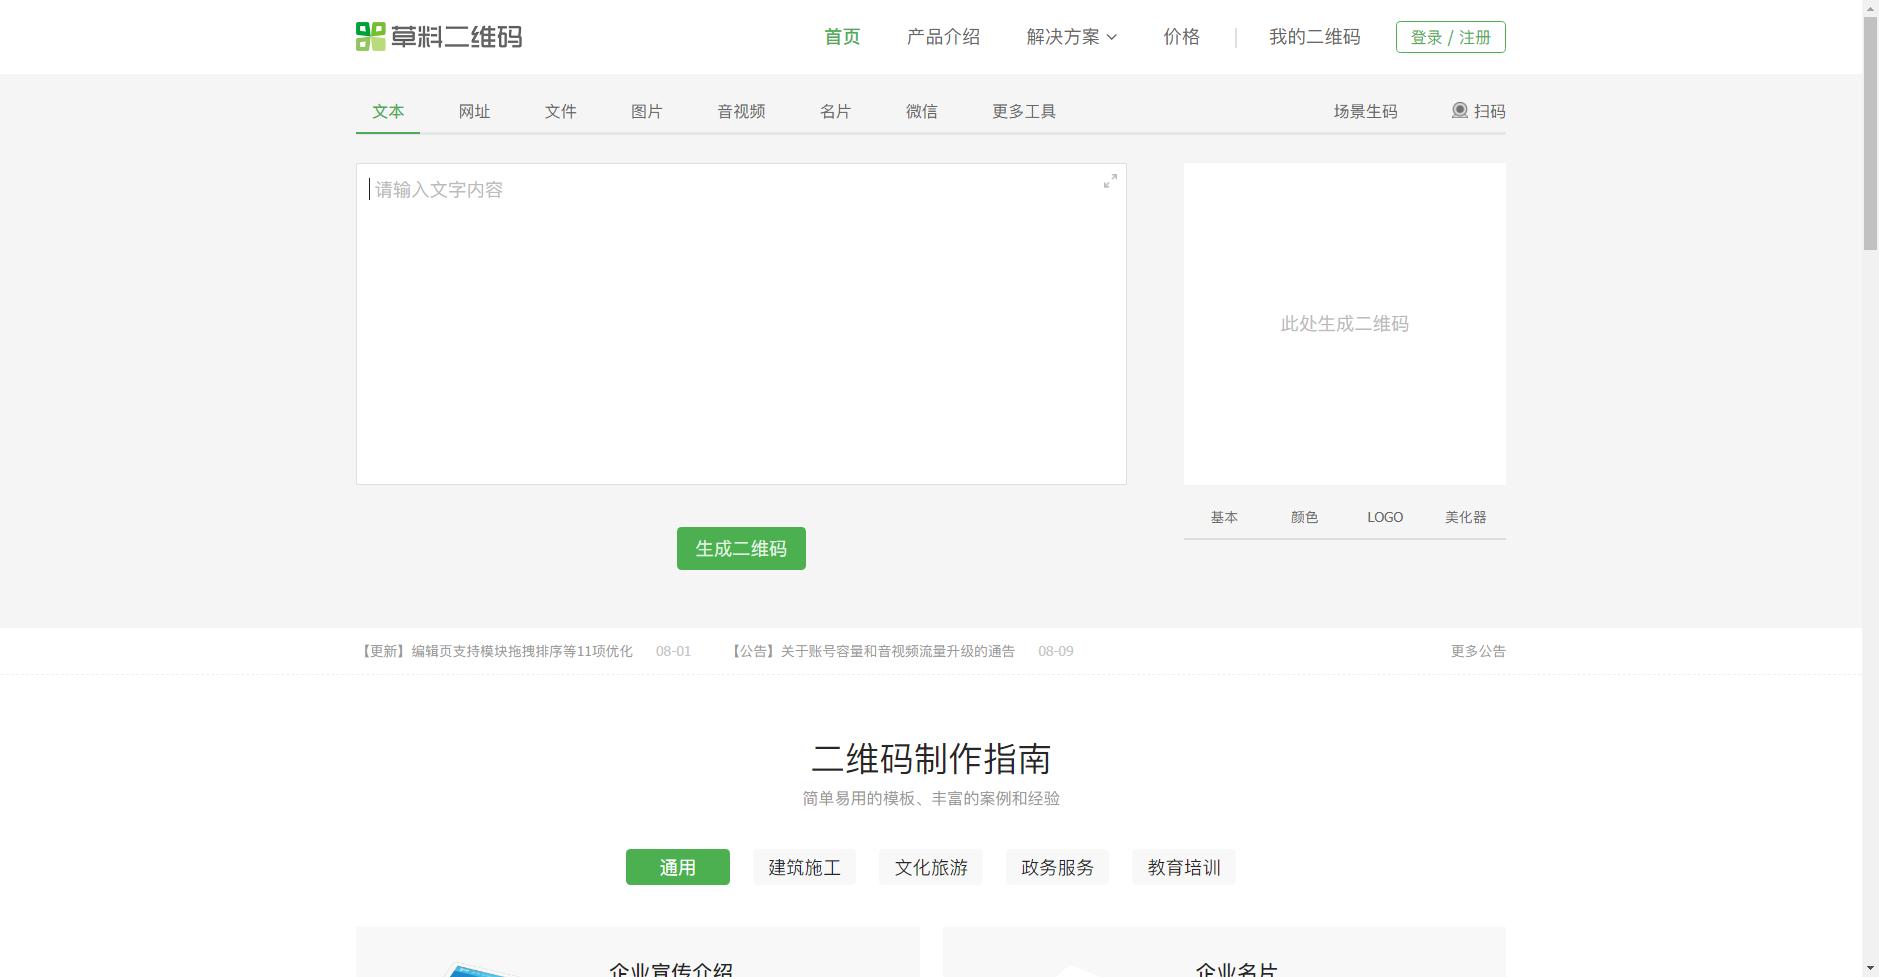The image size is (1879, 977).
Task: Open 更多工具
Action: 1023,111
